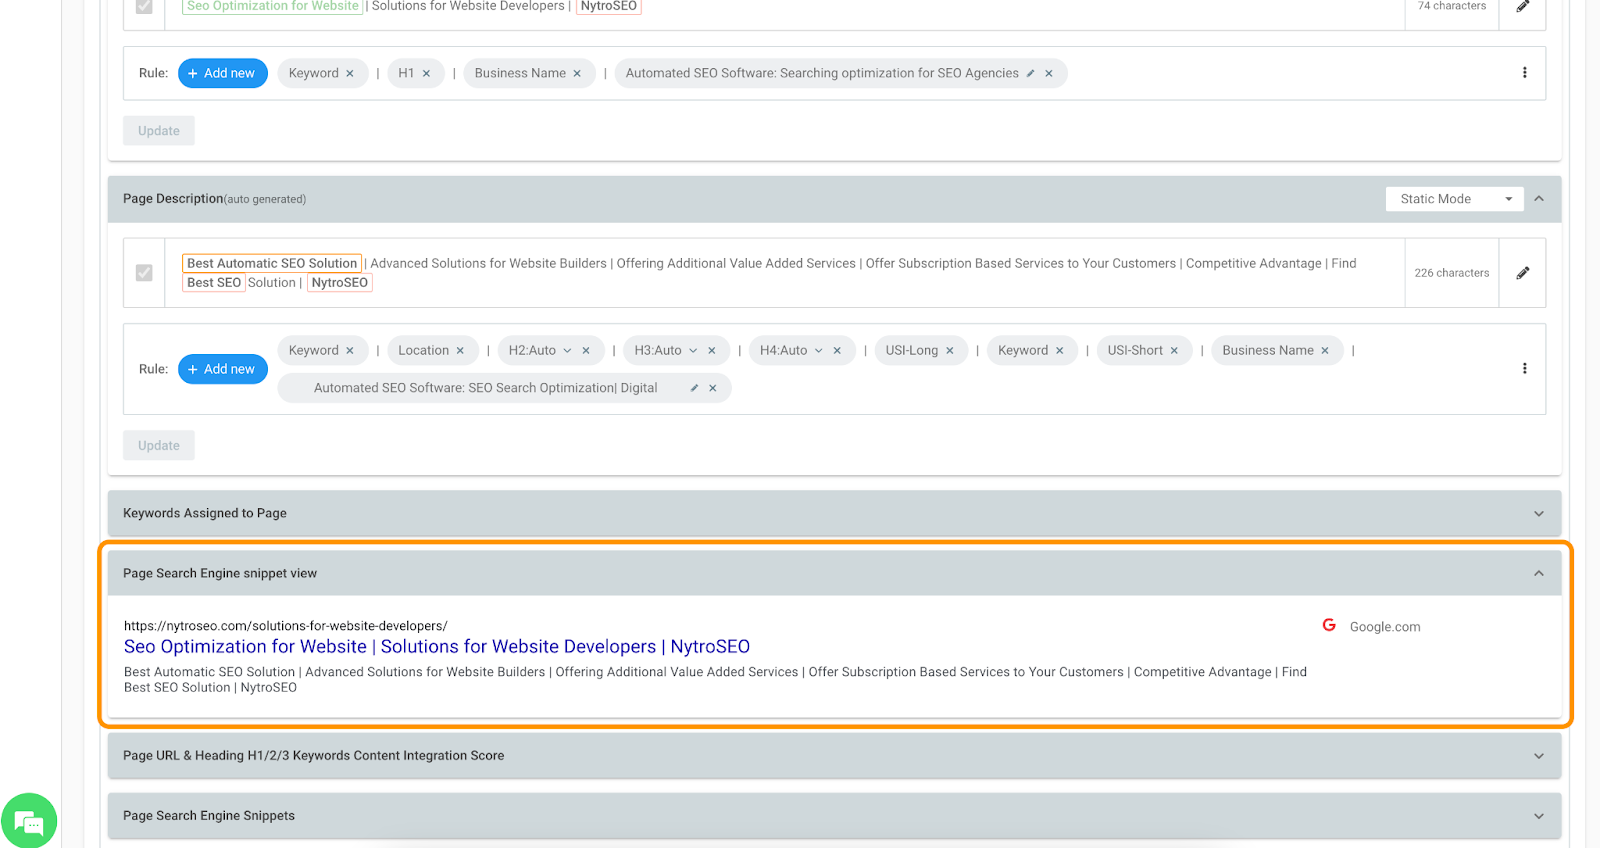Remove Keyword chip from title rule
The width and height of the screenshot is (1600, 848).
click(350, 73)
